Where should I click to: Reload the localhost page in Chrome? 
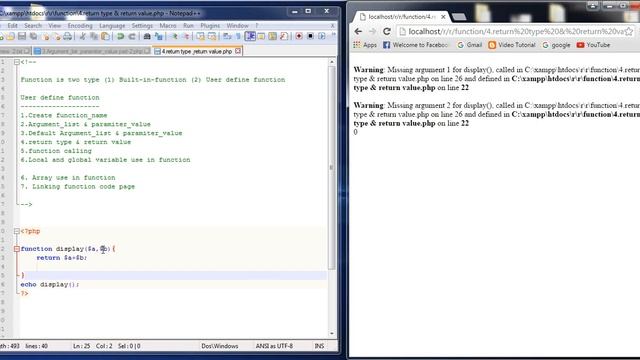(387, 31)
